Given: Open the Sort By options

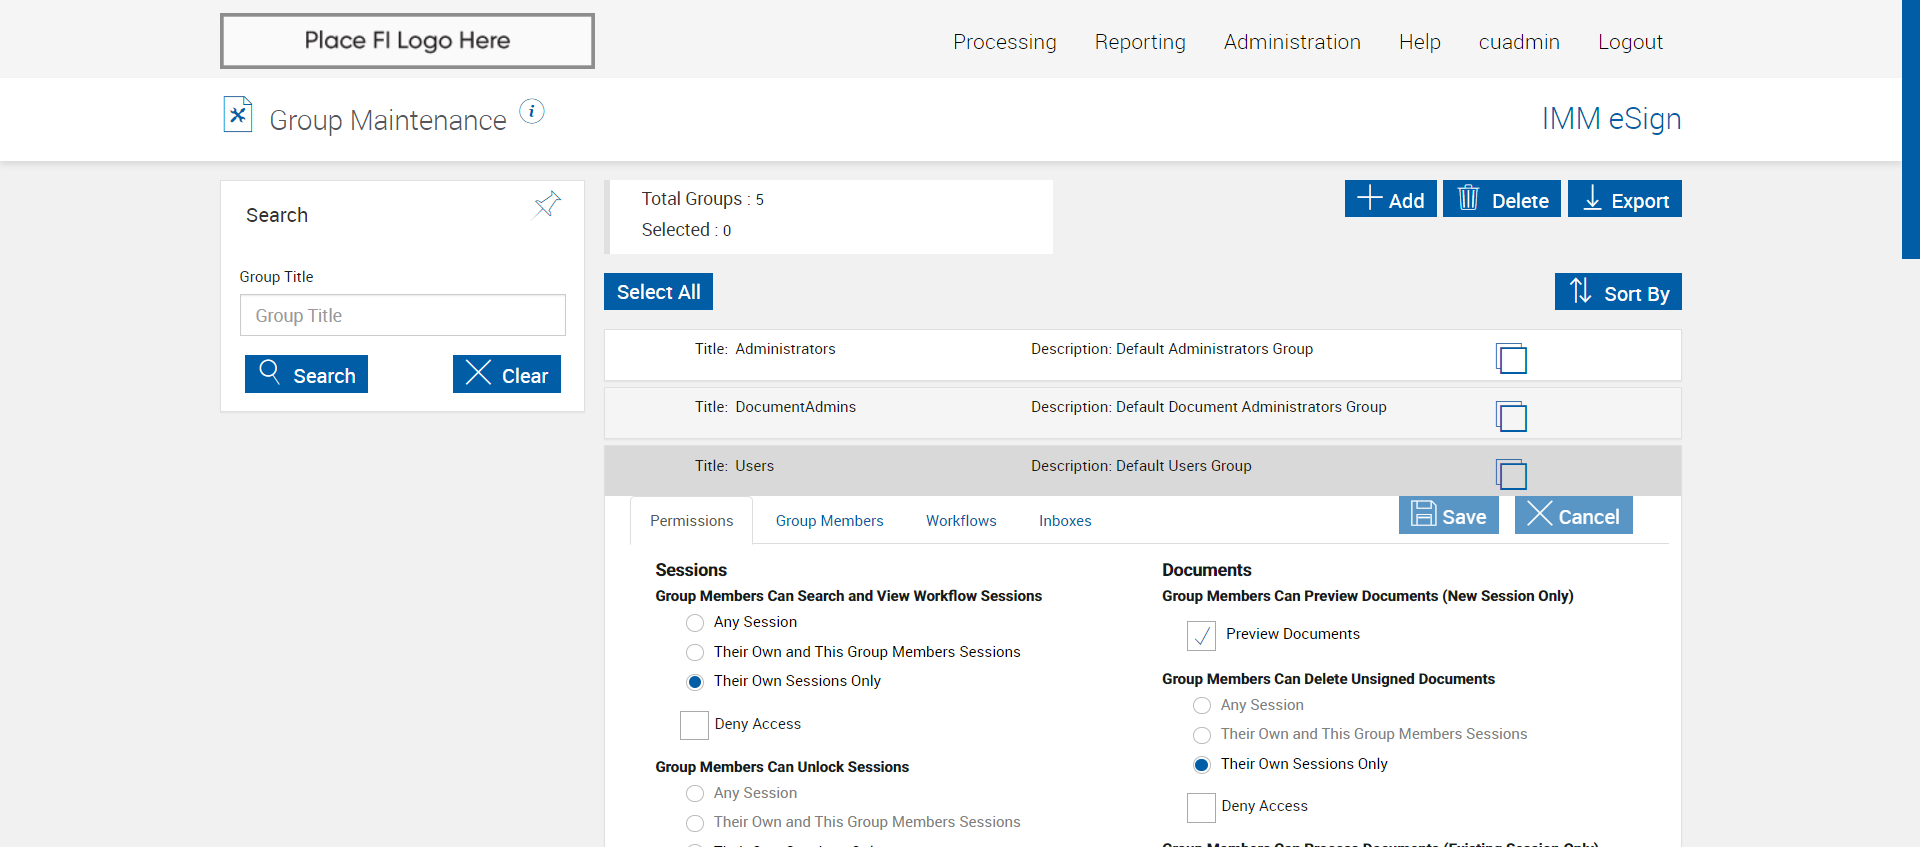Looking at the screenshot, I should coord(1617,292).
